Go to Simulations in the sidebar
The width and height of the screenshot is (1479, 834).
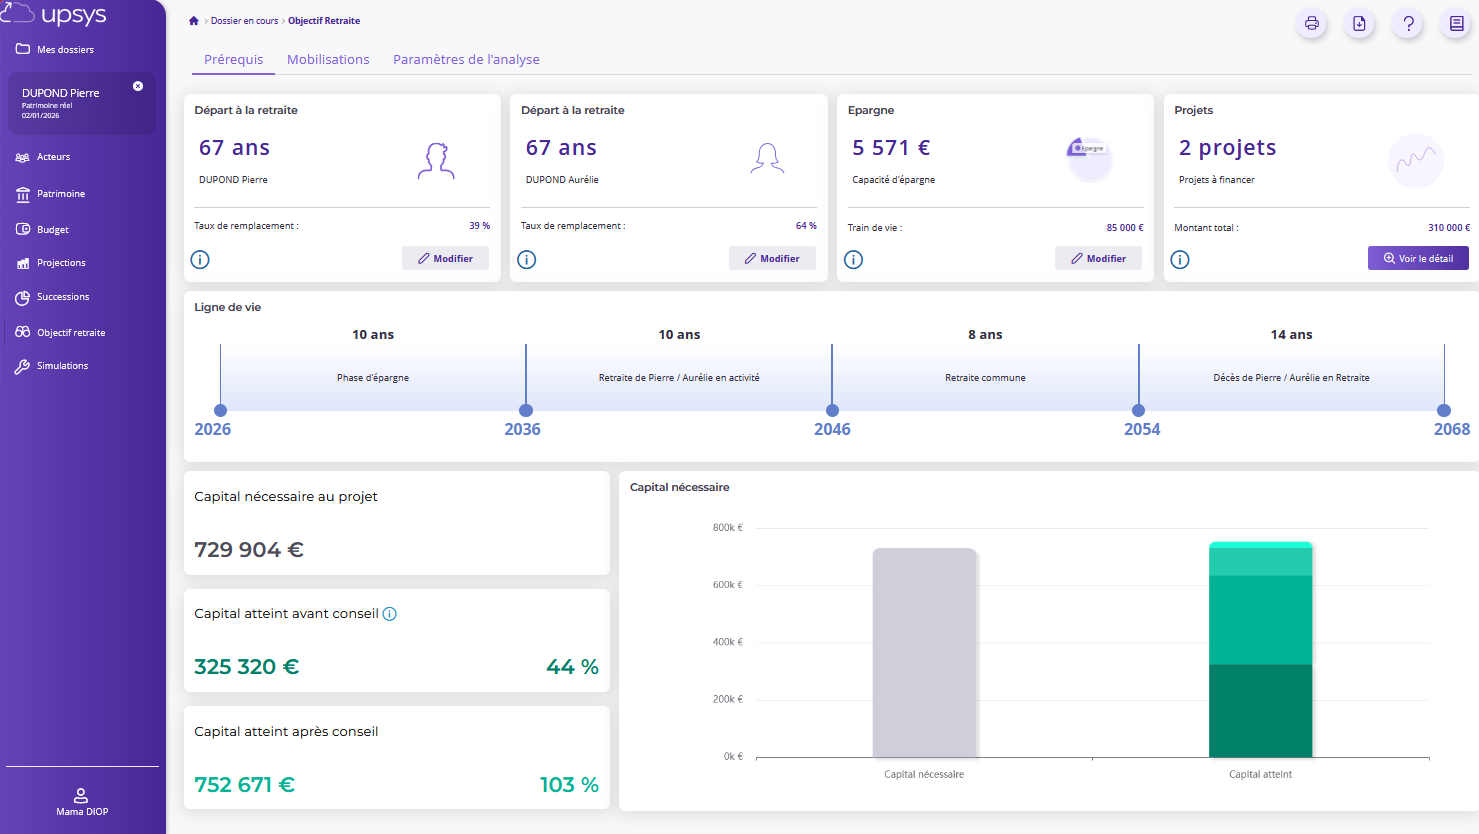(62, 366)
